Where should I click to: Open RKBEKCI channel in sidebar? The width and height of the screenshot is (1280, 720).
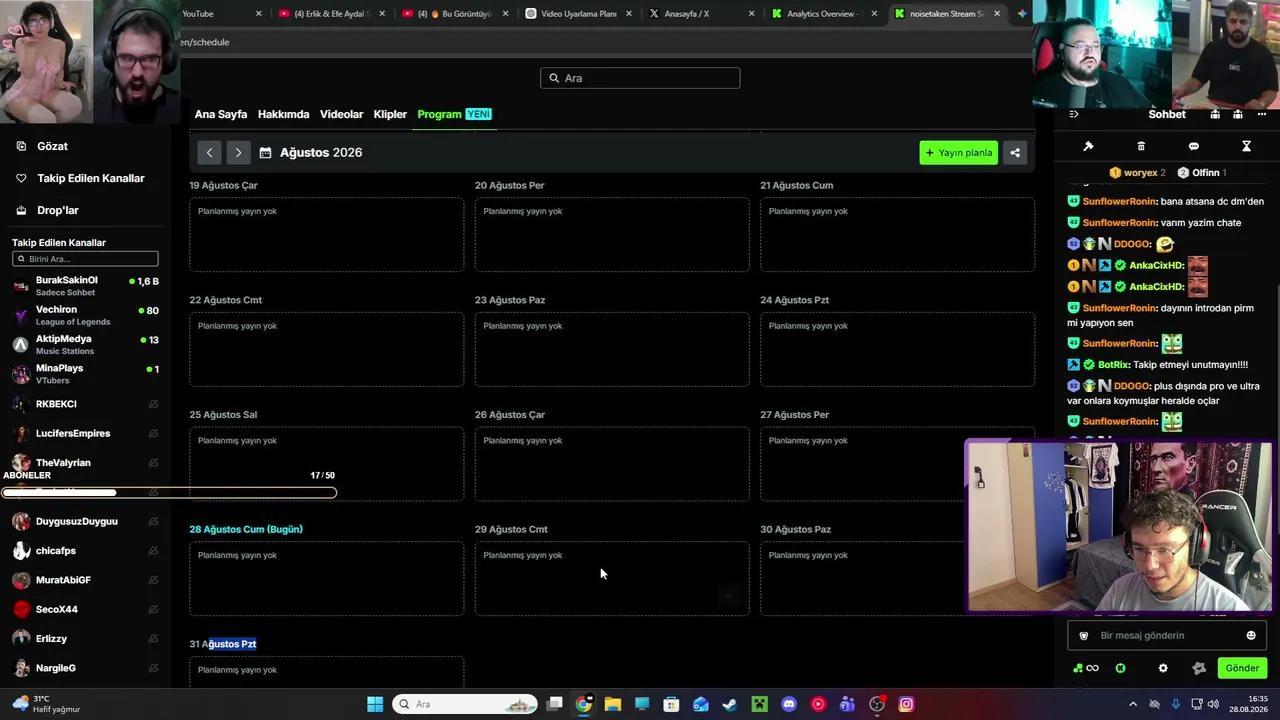85,404
